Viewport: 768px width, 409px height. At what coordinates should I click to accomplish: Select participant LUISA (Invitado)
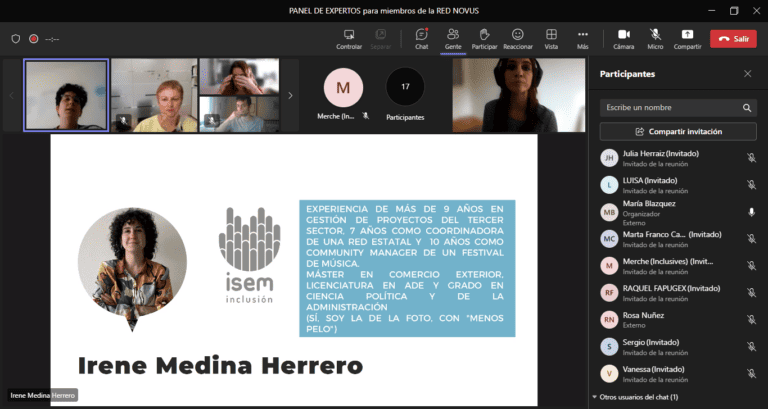pos(678,185)
